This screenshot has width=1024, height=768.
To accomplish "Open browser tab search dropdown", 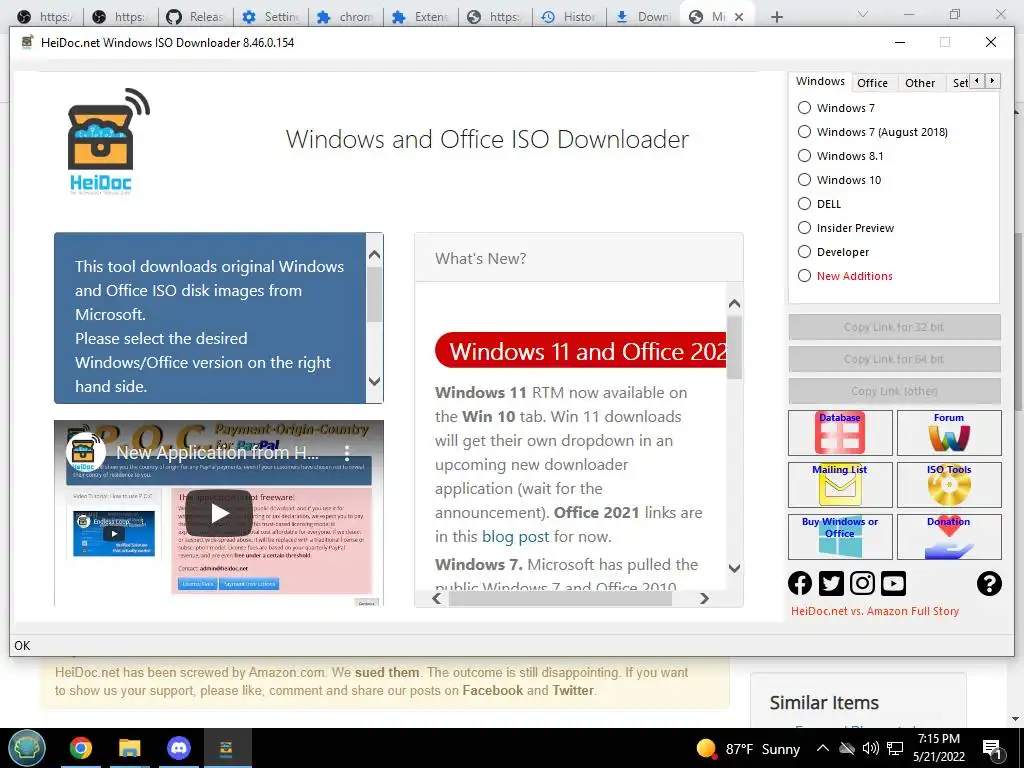I will [x=862, y=14].
